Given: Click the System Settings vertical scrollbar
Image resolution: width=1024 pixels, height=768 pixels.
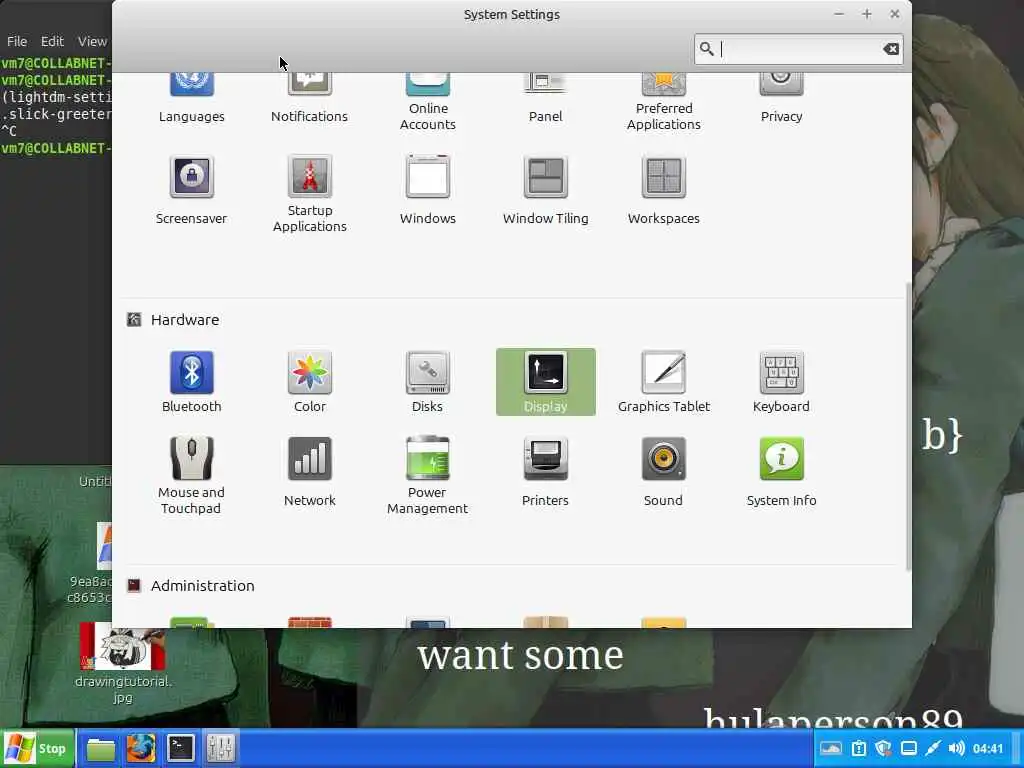Looking at the screenshot, I should [x=908, y=426].
